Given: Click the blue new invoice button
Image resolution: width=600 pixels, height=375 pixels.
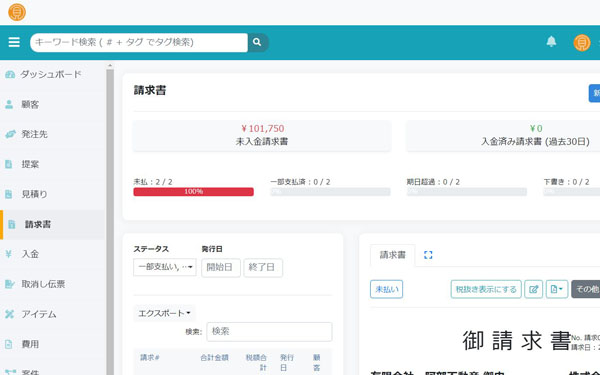Looking at the screenshot, I should coord(594,93).
